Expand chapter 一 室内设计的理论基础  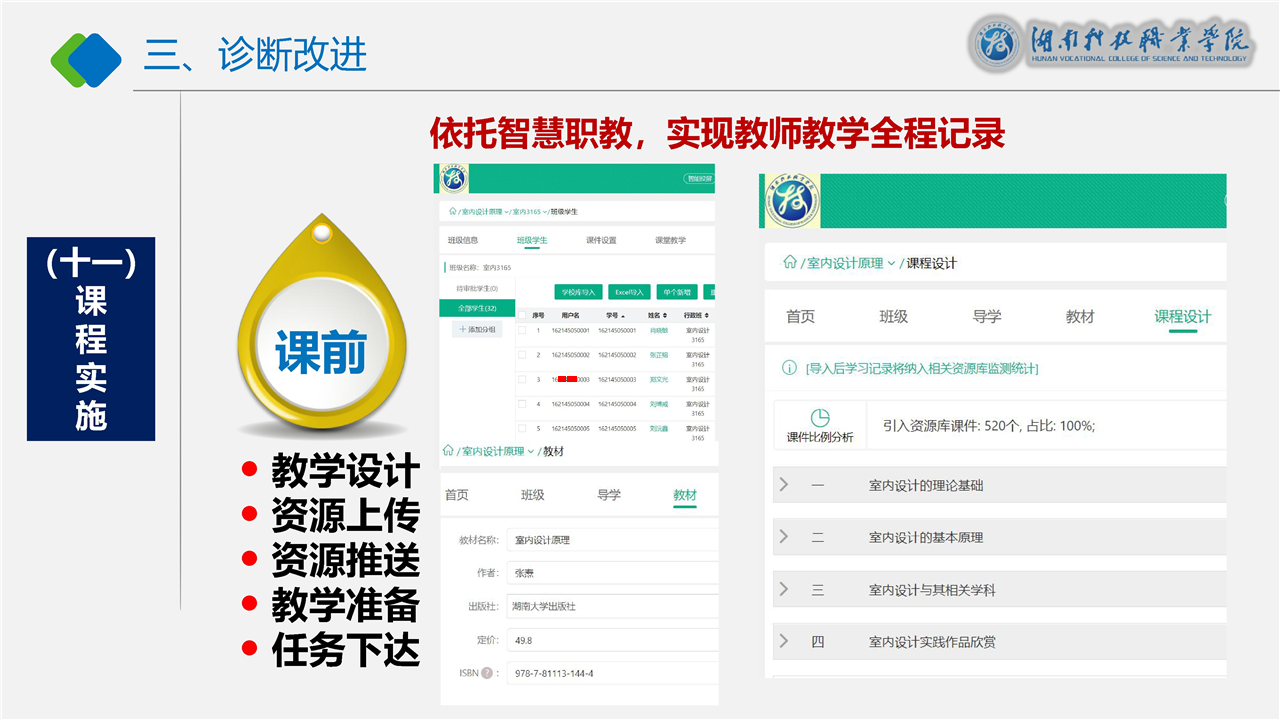pyautogui.click(x=784, y=485)
